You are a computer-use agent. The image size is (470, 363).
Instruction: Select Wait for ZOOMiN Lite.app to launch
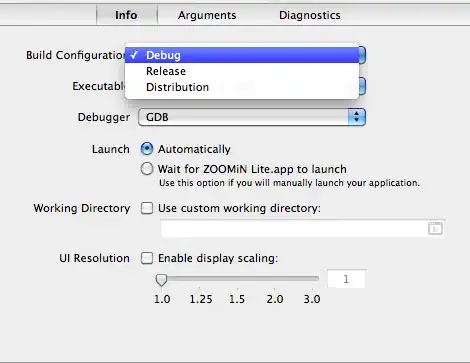coord(147,169)
